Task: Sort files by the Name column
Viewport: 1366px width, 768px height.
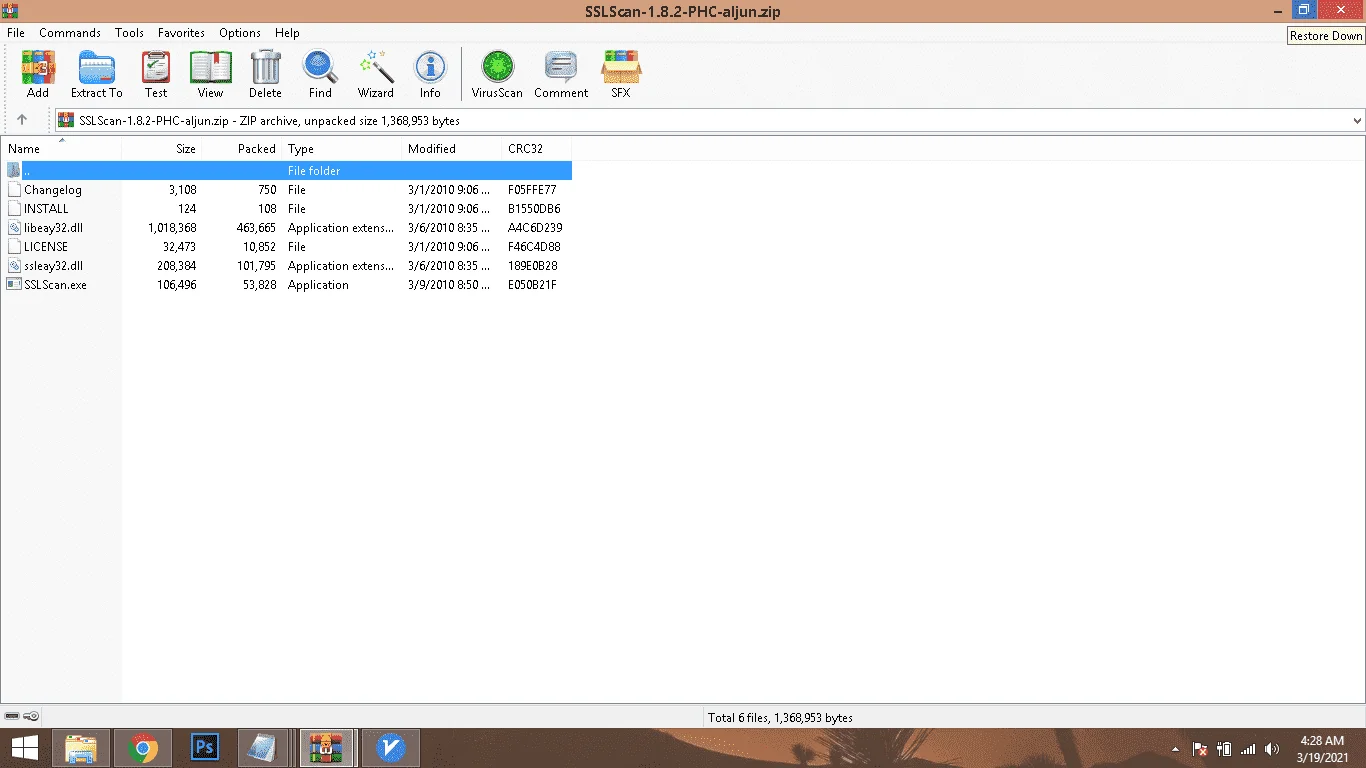Action: coord(61,149)
